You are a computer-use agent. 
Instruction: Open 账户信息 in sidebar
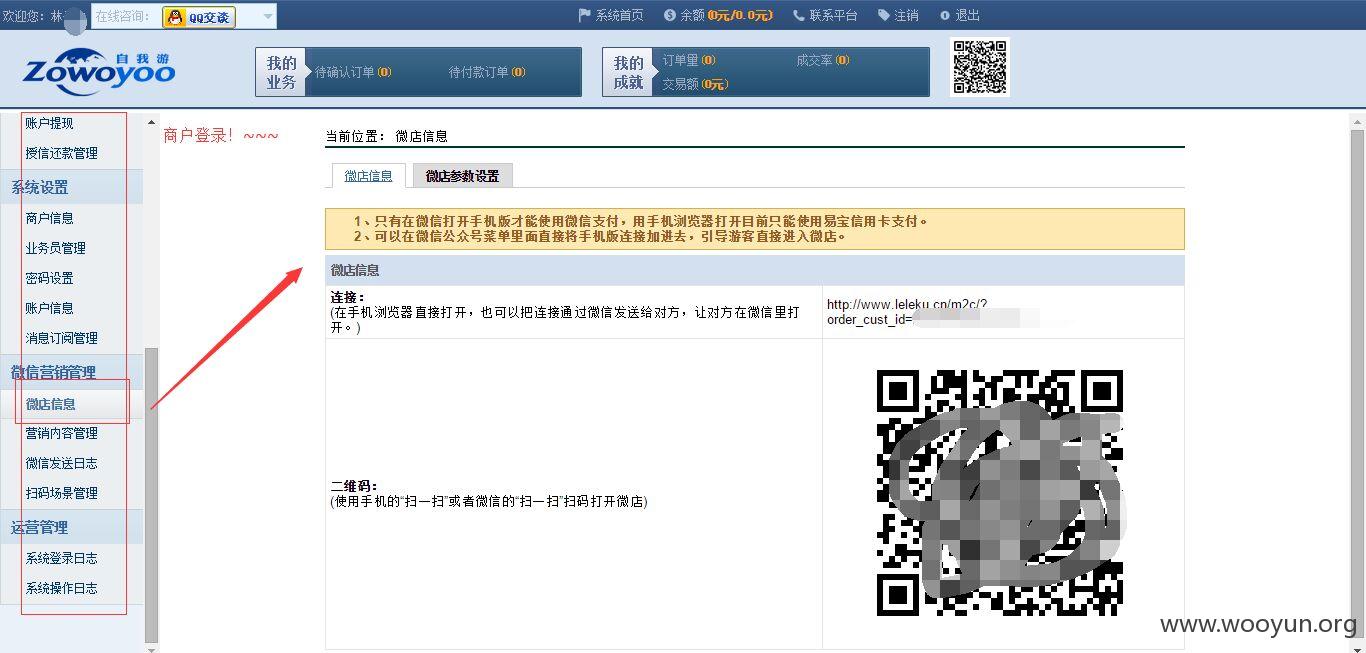50,308
